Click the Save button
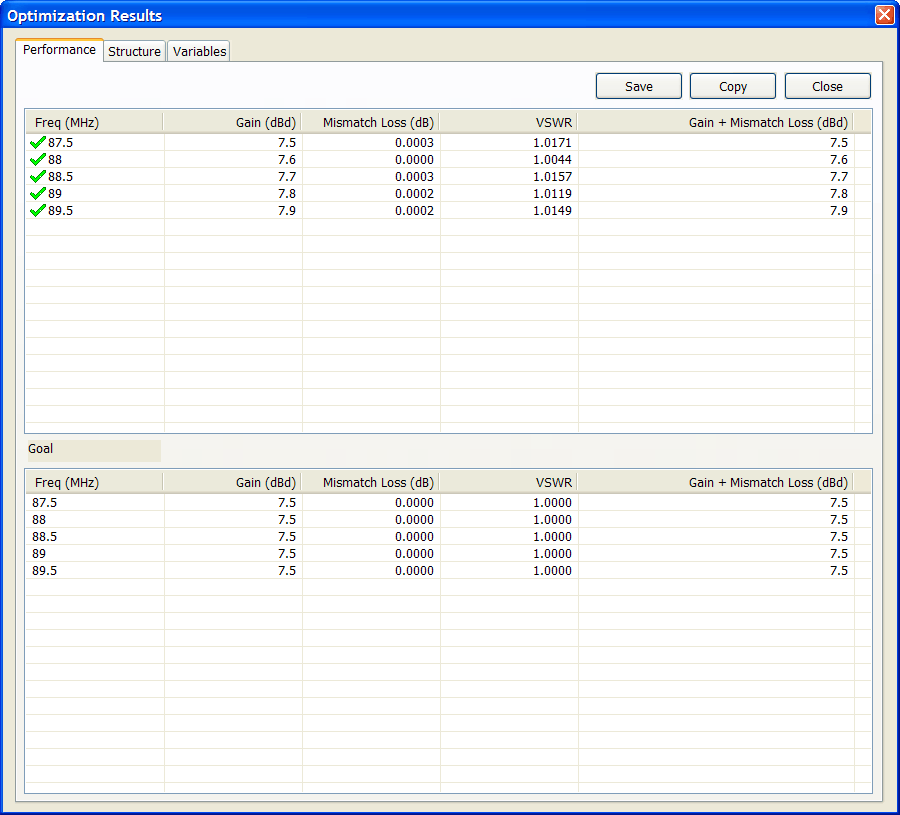Screen dimensions: 900x815 pyautogui.click(x=638, y=86)
